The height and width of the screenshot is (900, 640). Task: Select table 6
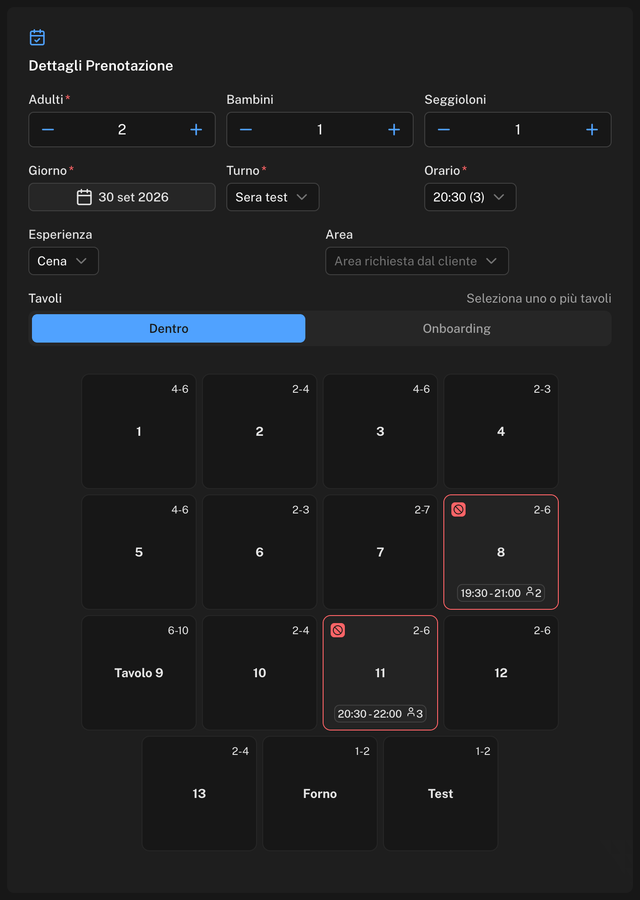click(x=259, y=552)
